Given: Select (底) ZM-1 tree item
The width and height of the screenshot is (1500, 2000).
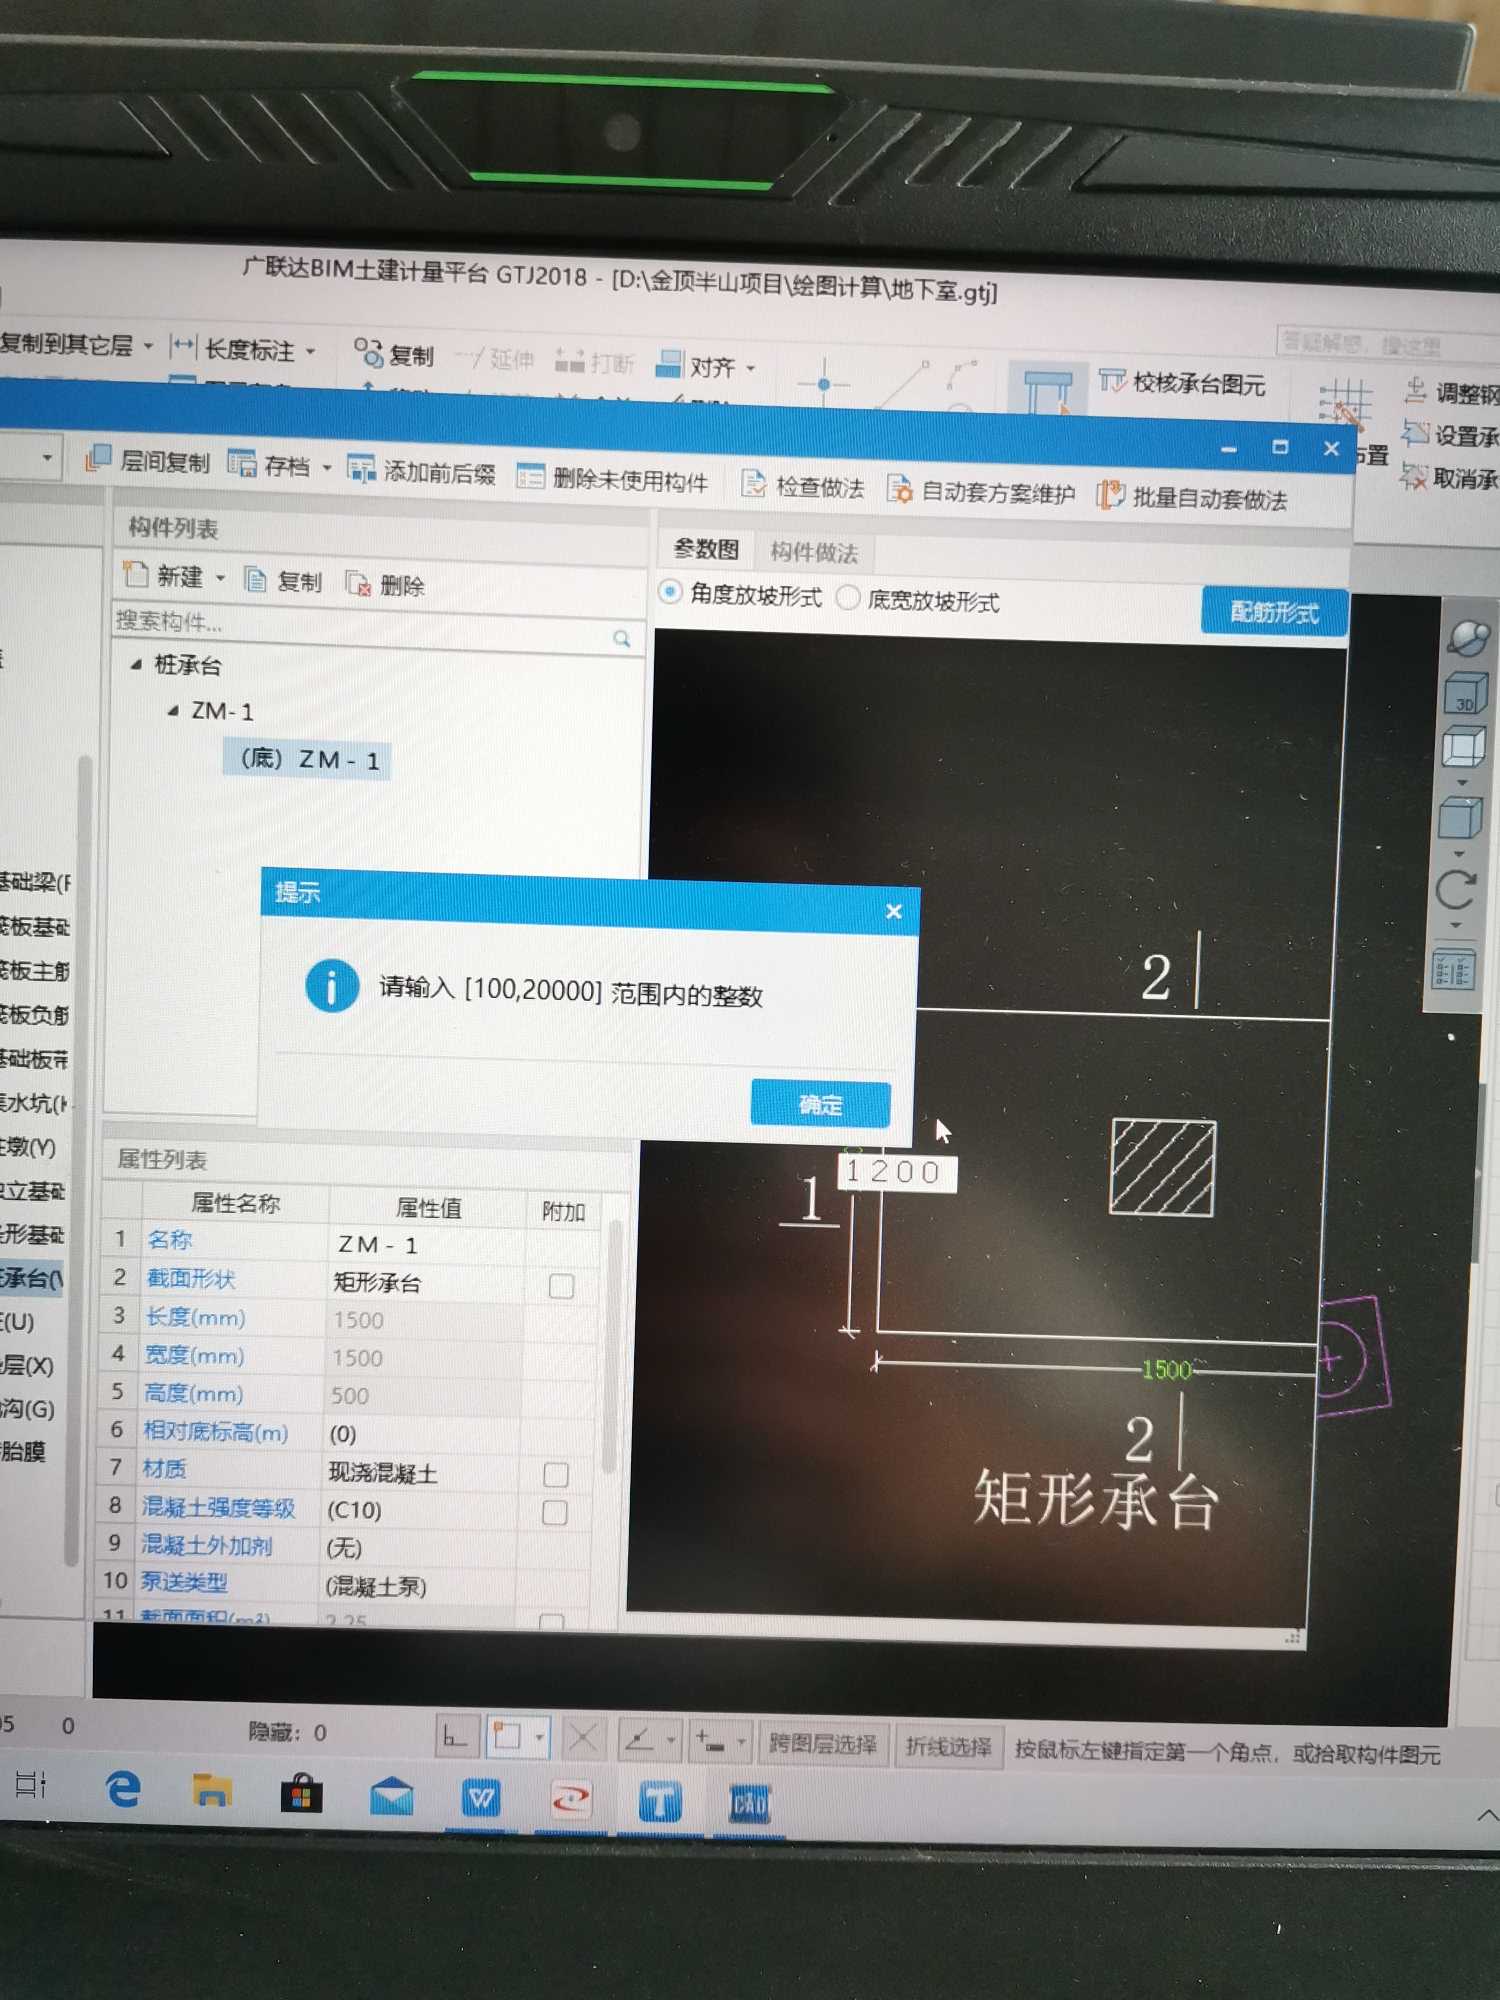Looking at the screenshot, I should point(308,759).
